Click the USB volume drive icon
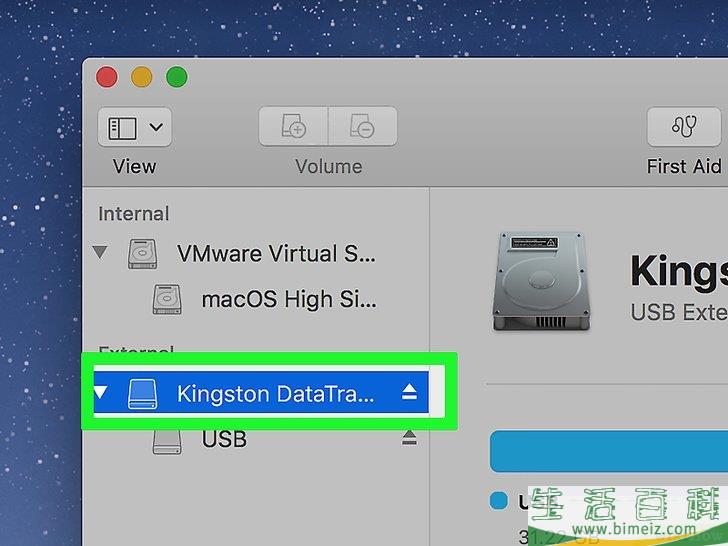The width and height of the screenshot is (728, 546). click(167, 442)
